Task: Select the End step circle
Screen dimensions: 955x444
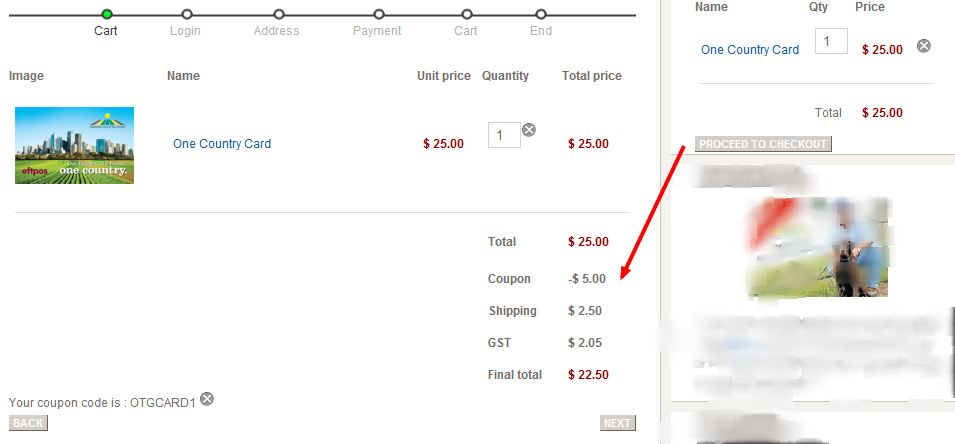Action: pyautogui.click(x=541, y=14)
